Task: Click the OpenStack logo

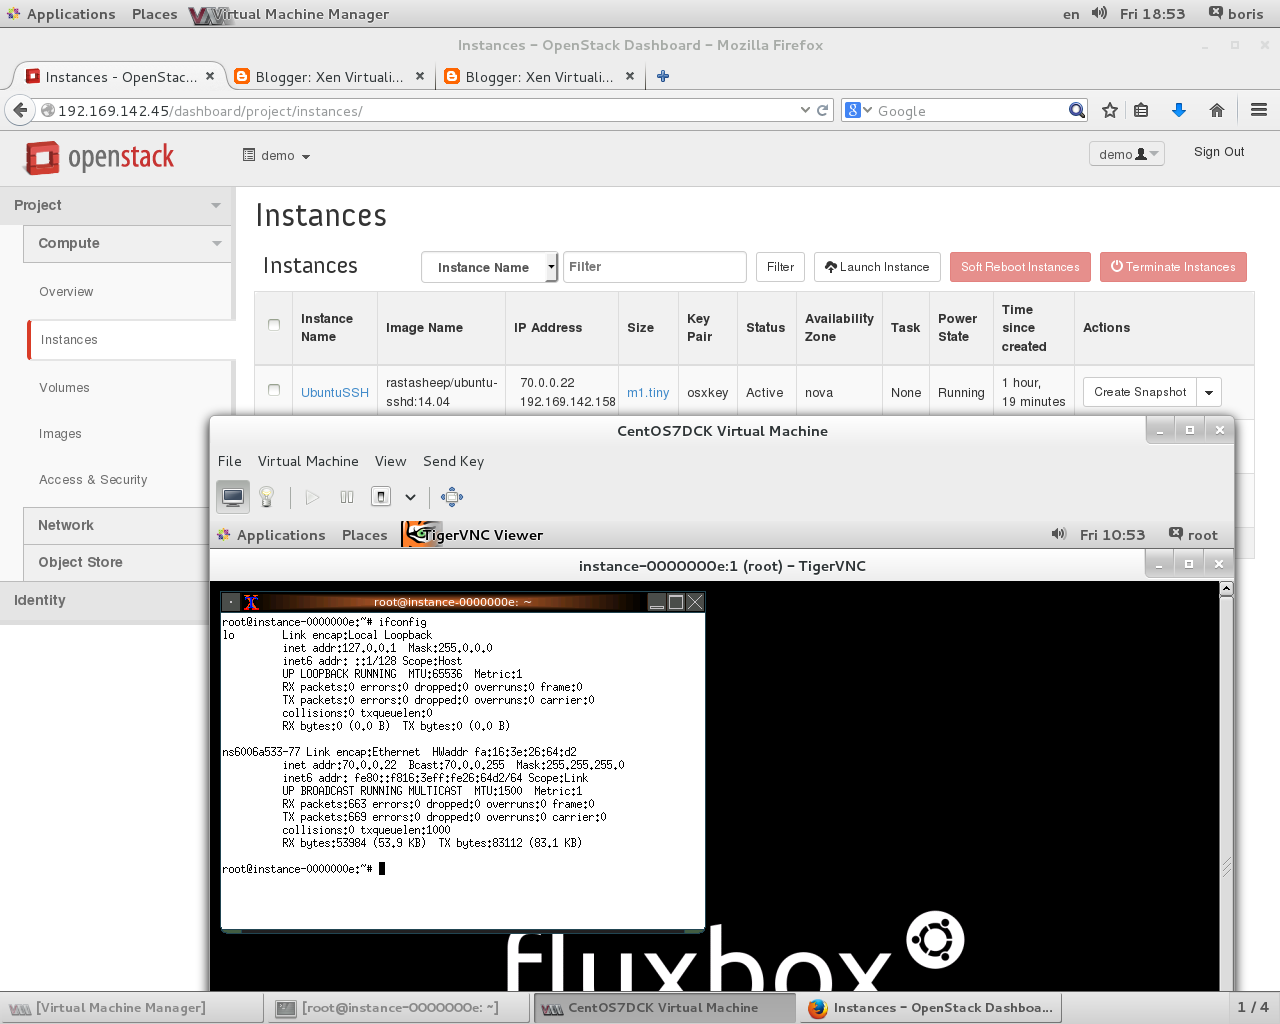Action: tap(99, 157)
